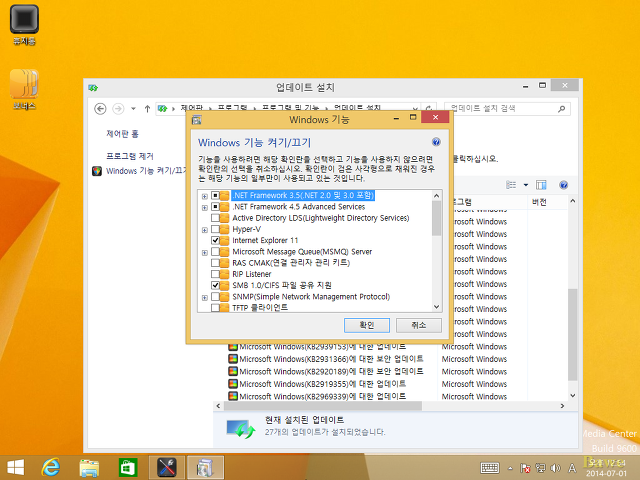640x480 pixels.
Task: Click the Programs and Features taskbar icon
Action: (205, 467)
